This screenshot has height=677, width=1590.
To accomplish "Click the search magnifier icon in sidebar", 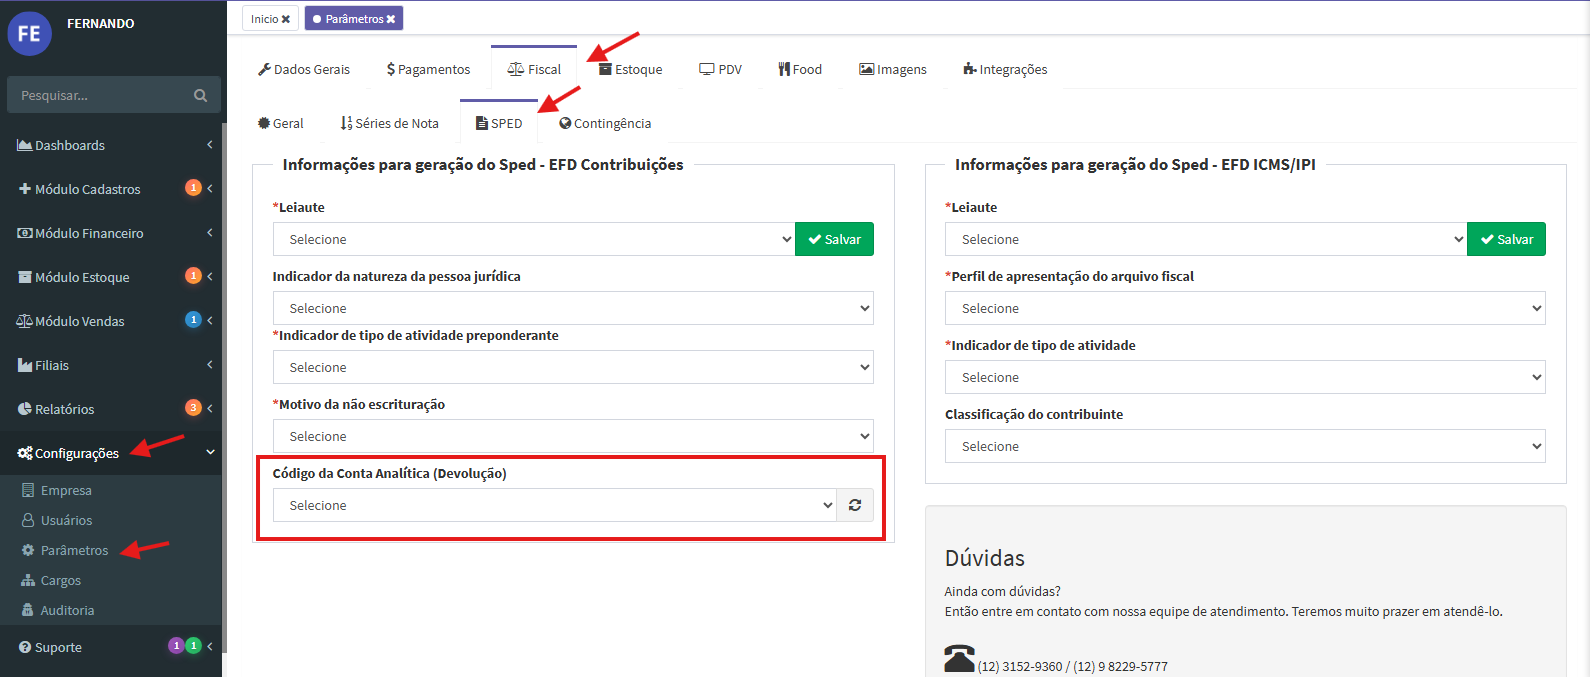I will pyautogui.click(x=201, y=95).
